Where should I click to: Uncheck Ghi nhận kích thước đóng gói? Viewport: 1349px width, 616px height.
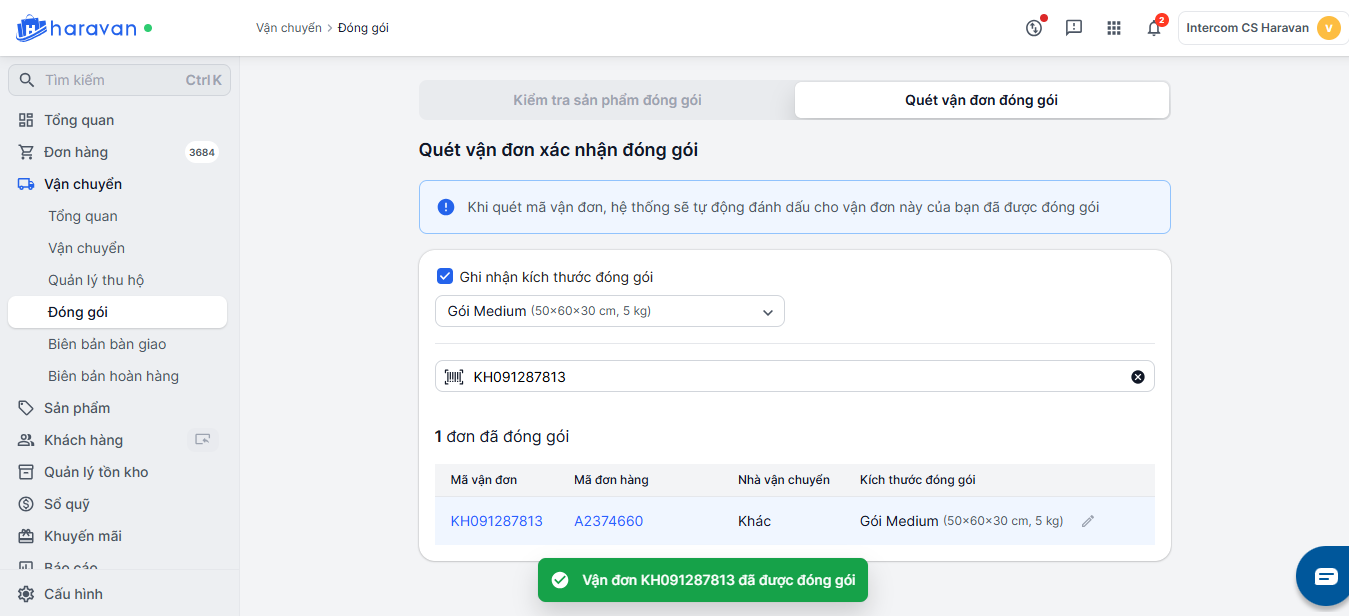446,277
